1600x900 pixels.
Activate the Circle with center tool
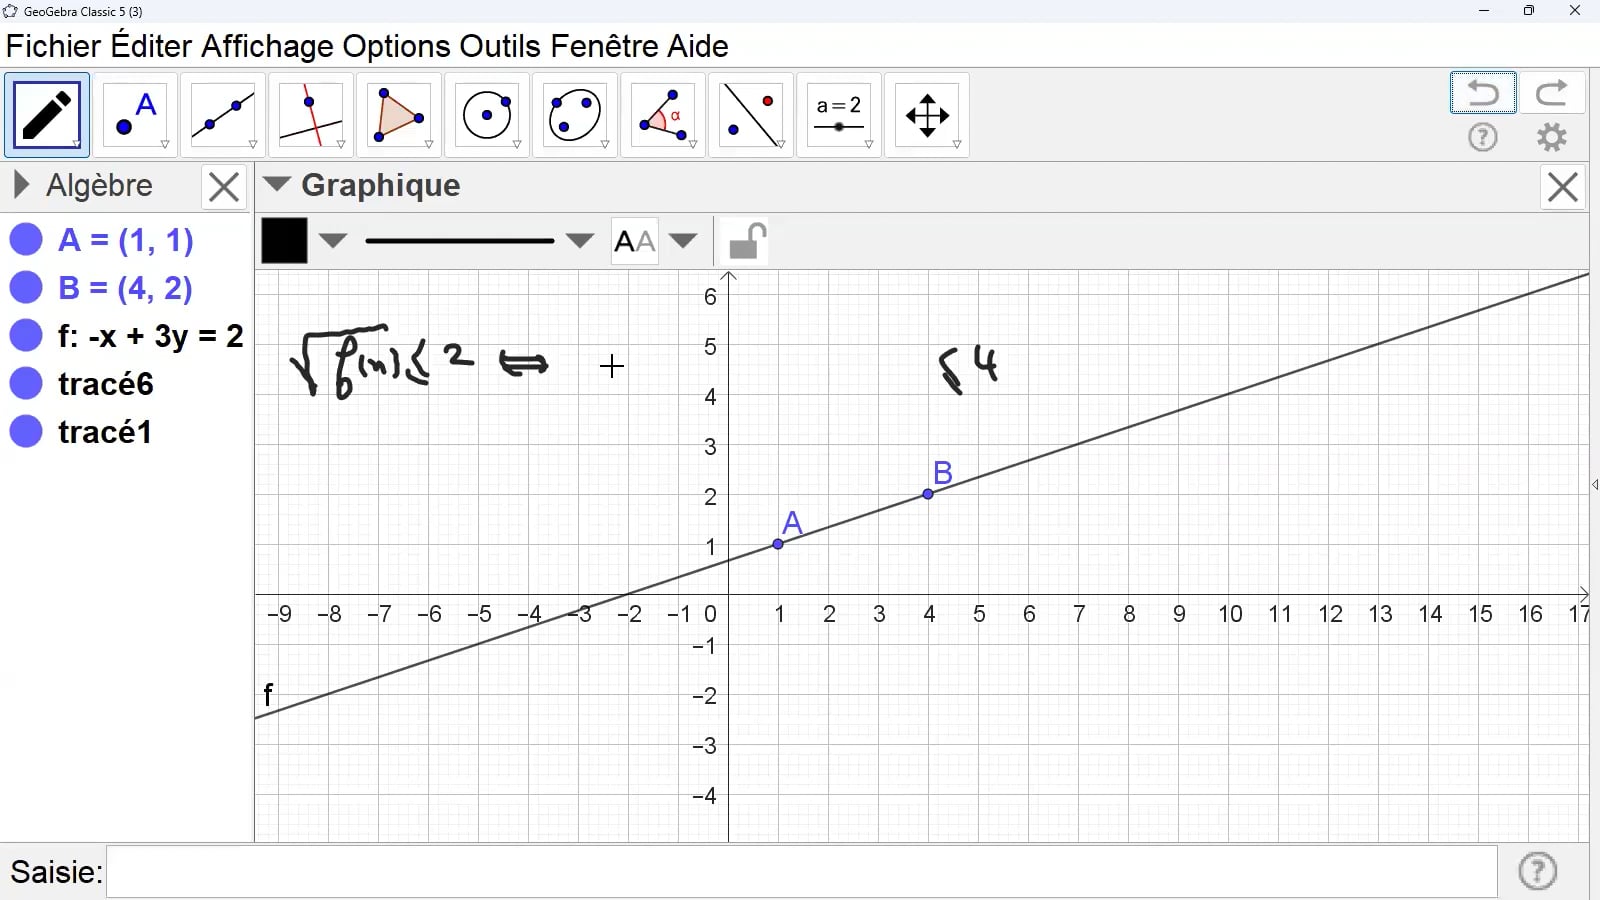[x=487, y=115]
